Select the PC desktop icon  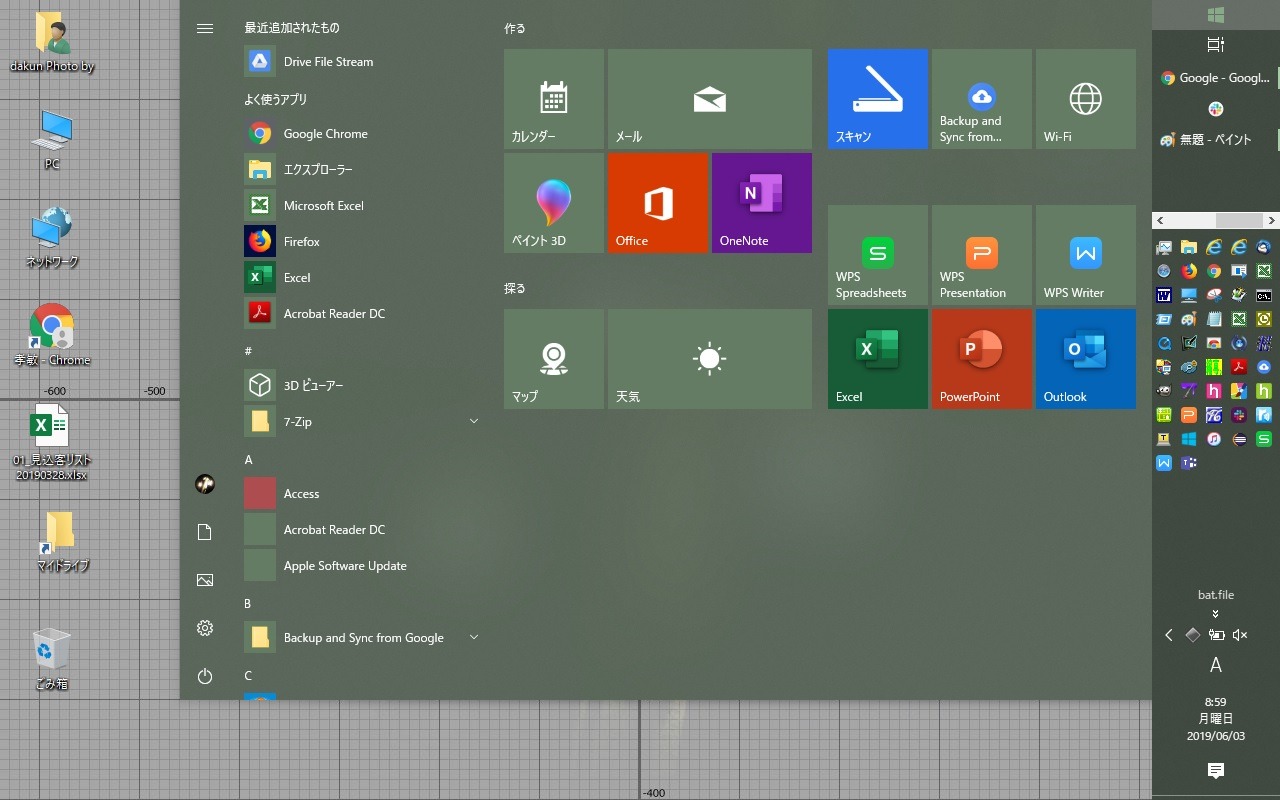pos(52,140)
